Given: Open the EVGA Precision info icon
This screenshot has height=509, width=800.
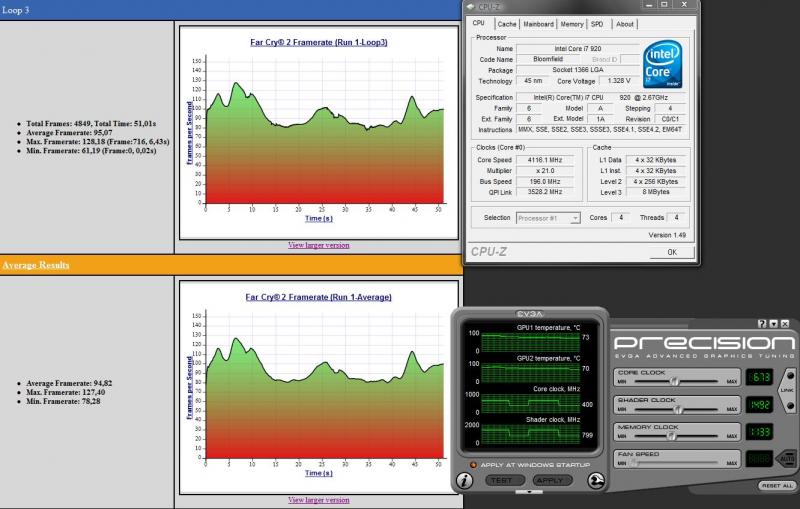Looking at the screenshot, I should [x=464, y=480].
